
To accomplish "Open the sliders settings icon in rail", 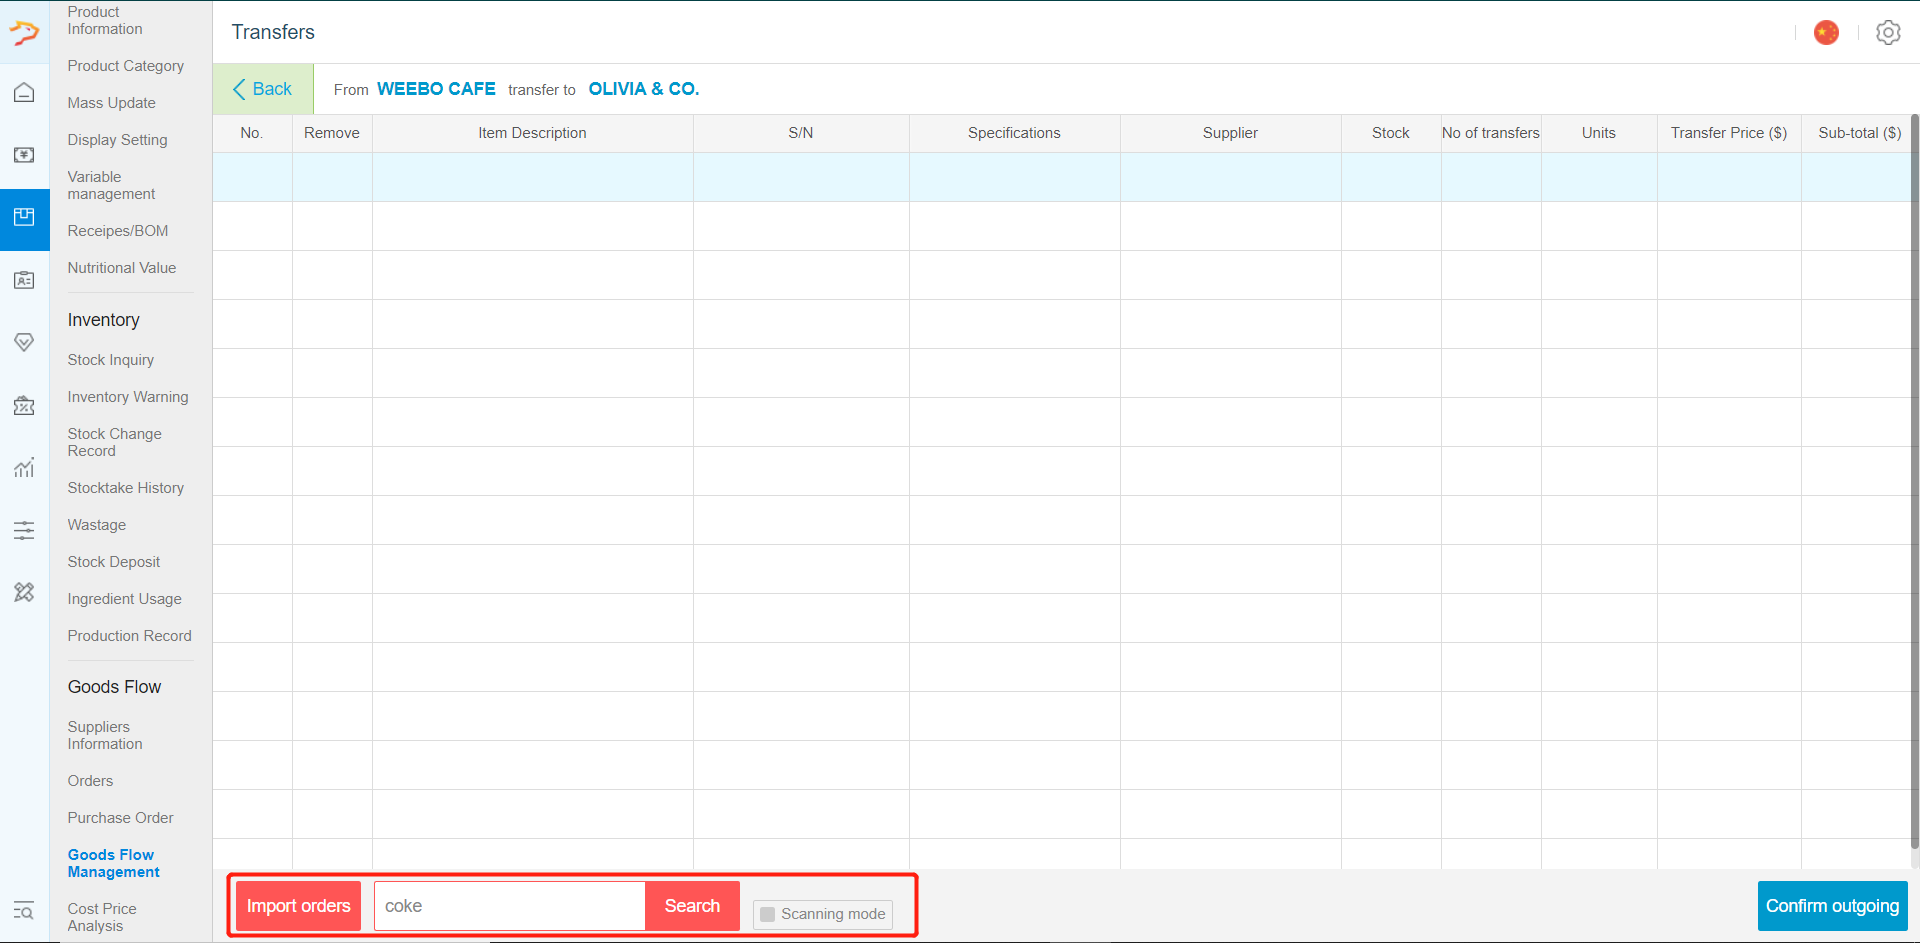I will coord(24,530).
